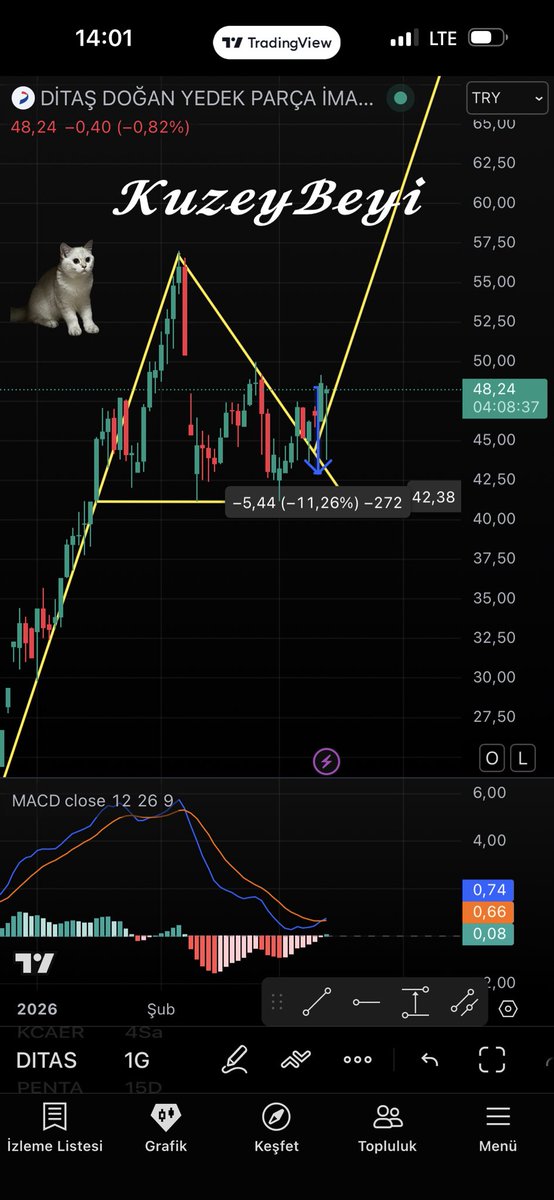This screenshot has height=1200, width=554.
Task: Open the pencil drawing tools
Action: (235, 1059)
